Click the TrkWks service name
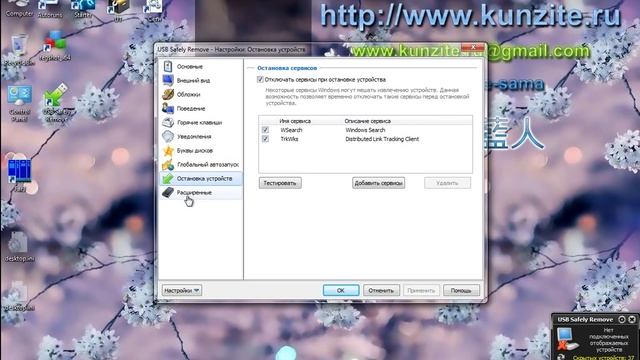Viewport: 640px width, 360px height. pyautogui.click(x=289, y=139)
